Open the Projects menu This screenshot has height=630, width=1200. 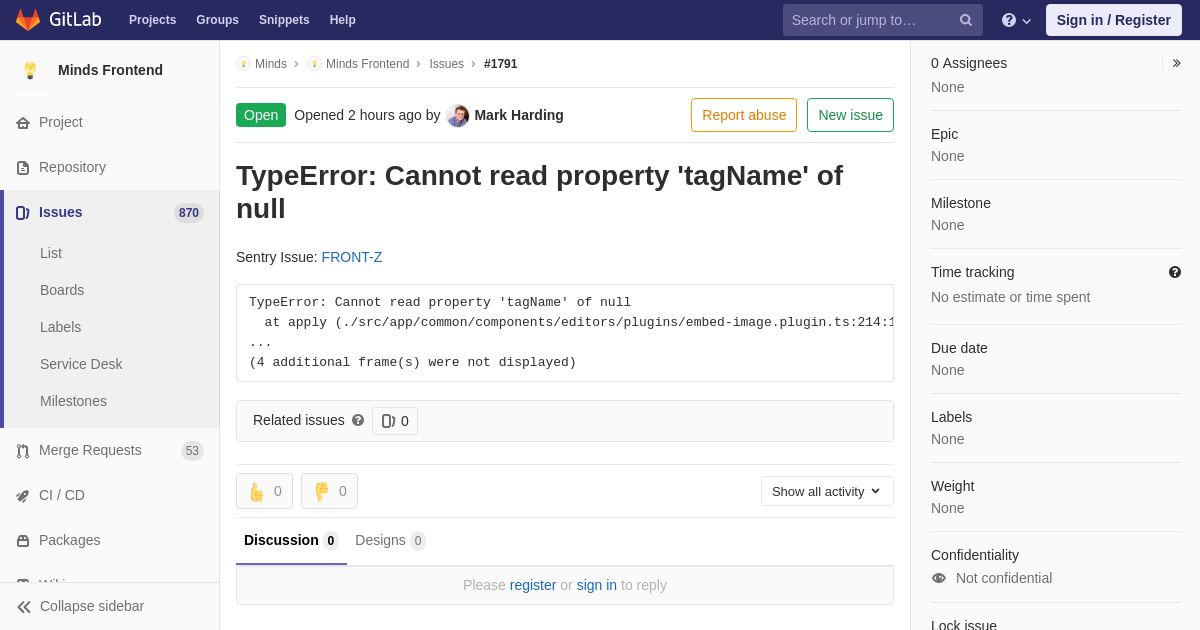tap(152, 20)
